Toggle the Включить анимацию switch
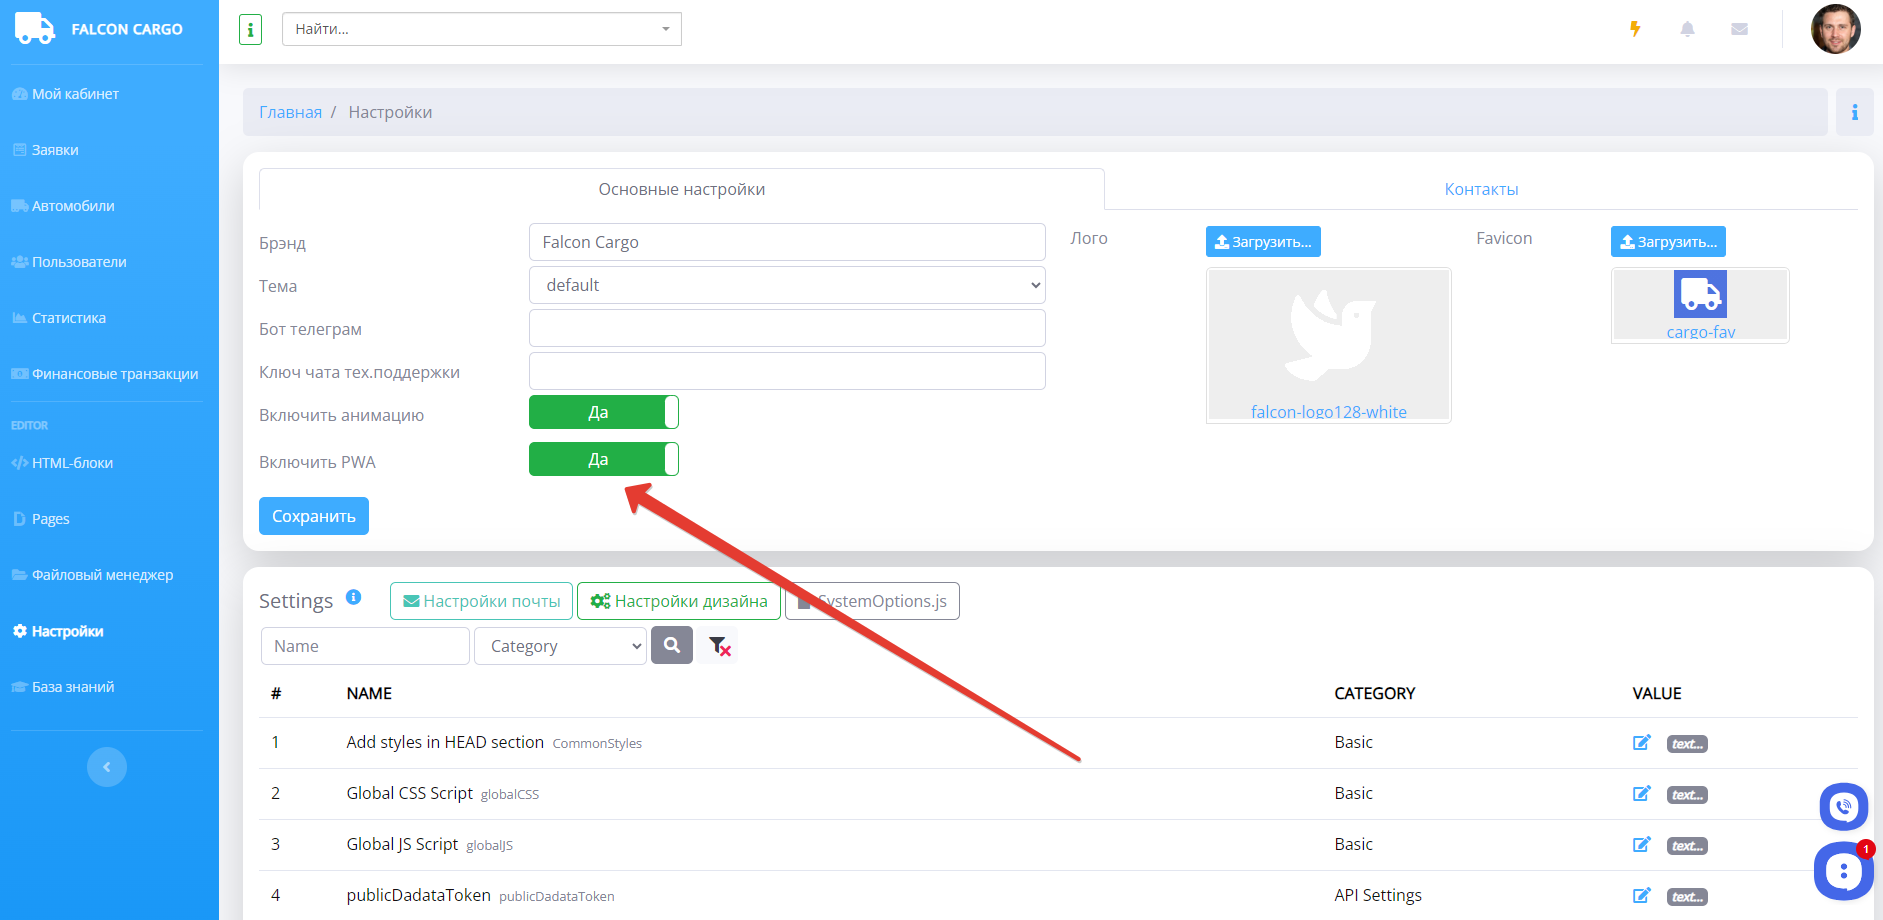This screenshot has height=920, width=1883. coord(603,412)
